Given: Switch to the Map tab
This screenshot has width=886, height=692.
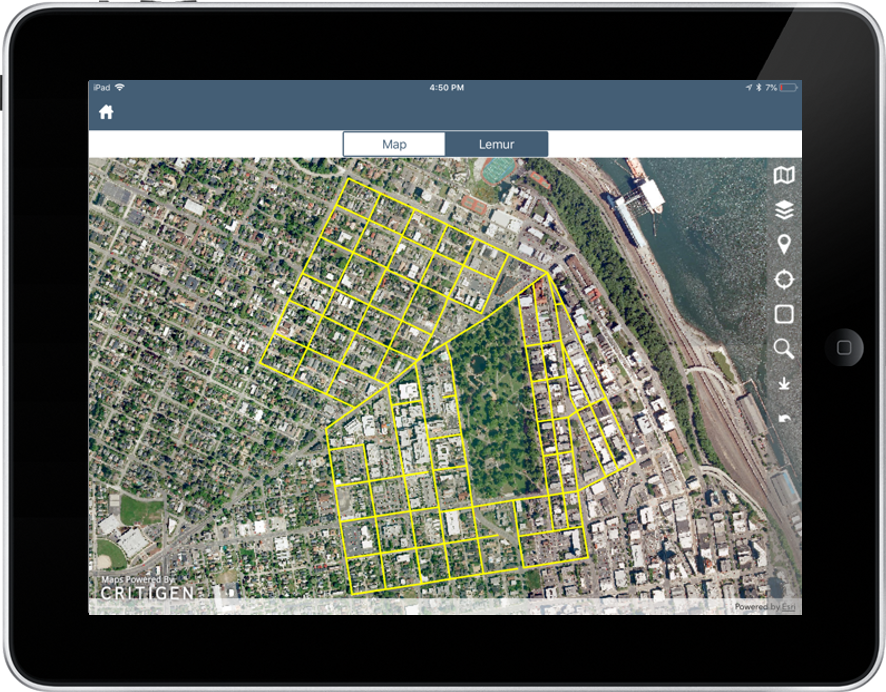Looking at the screenshot, I should [x=393, y=144].
